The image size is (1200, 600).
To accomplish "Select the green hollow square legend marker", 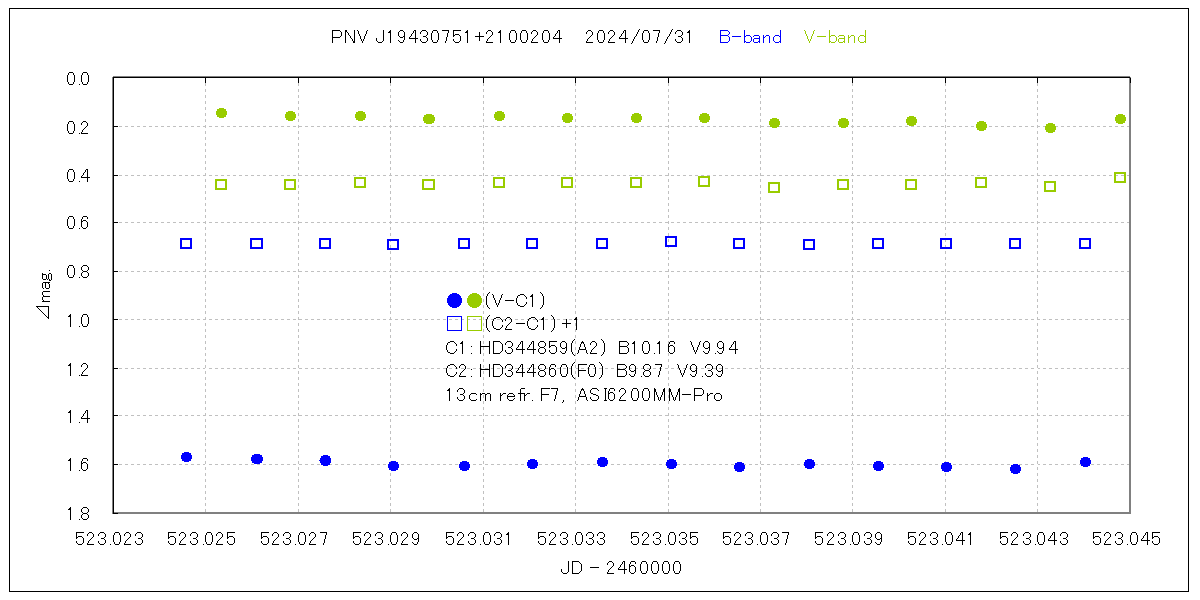I will (474, 323).
